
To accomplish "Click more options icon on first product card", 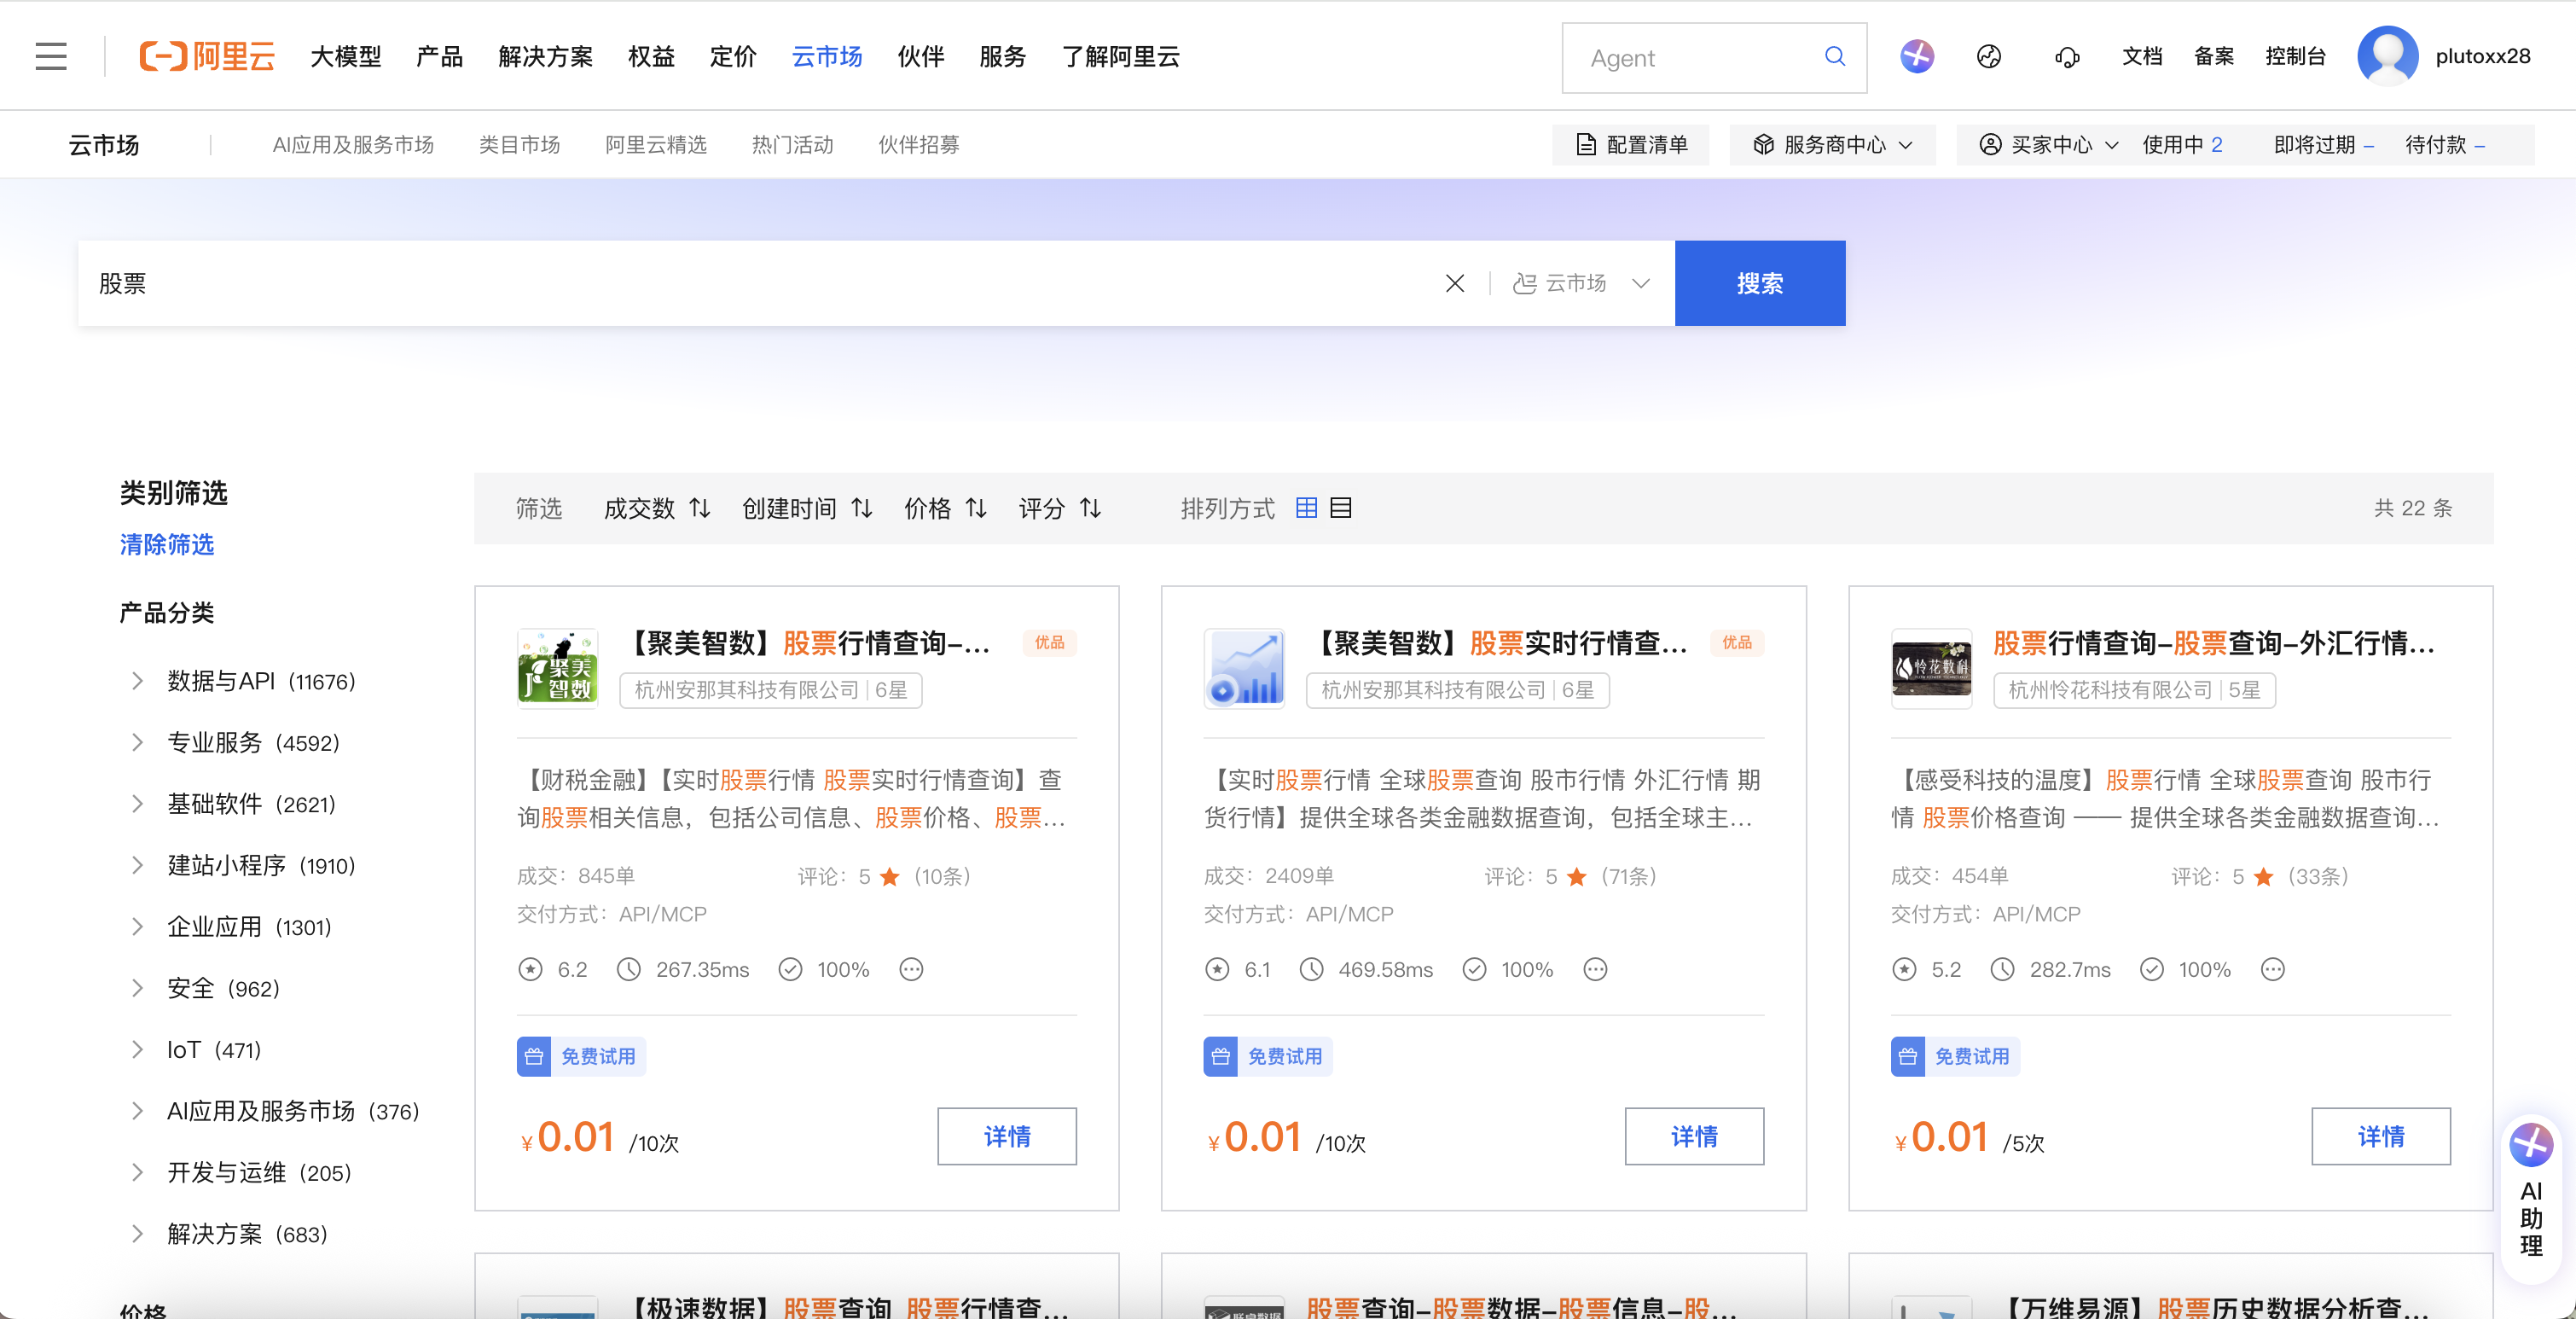I will 911,969.
